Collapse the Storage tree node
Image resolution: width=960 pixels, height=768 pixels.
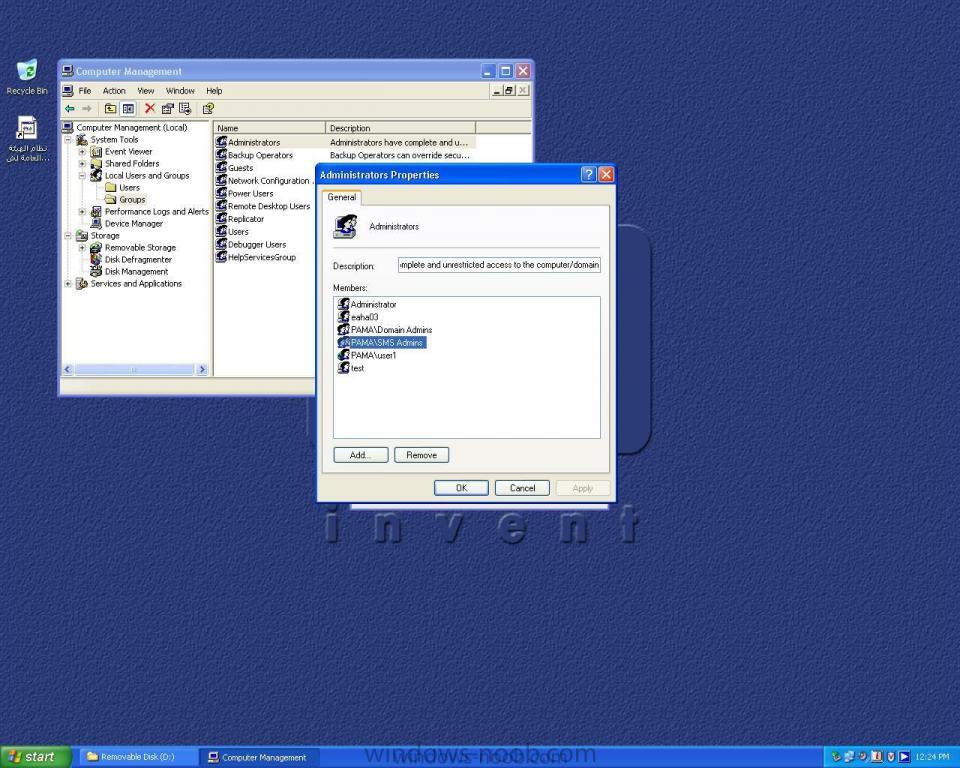[69, 236]
